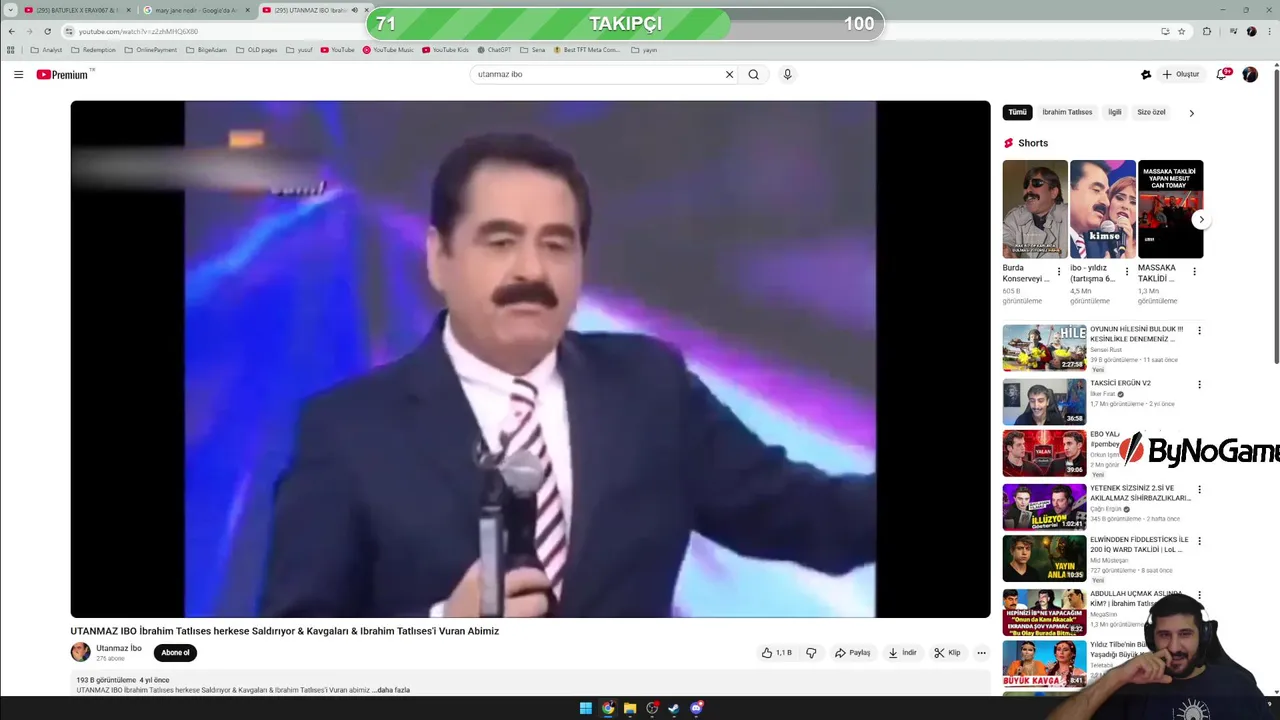Switch to BATUFLEX X ERAY067 browser tab
Viewport: 1280px width, 720px height.
pyautogui.click(x=77, y=10)
